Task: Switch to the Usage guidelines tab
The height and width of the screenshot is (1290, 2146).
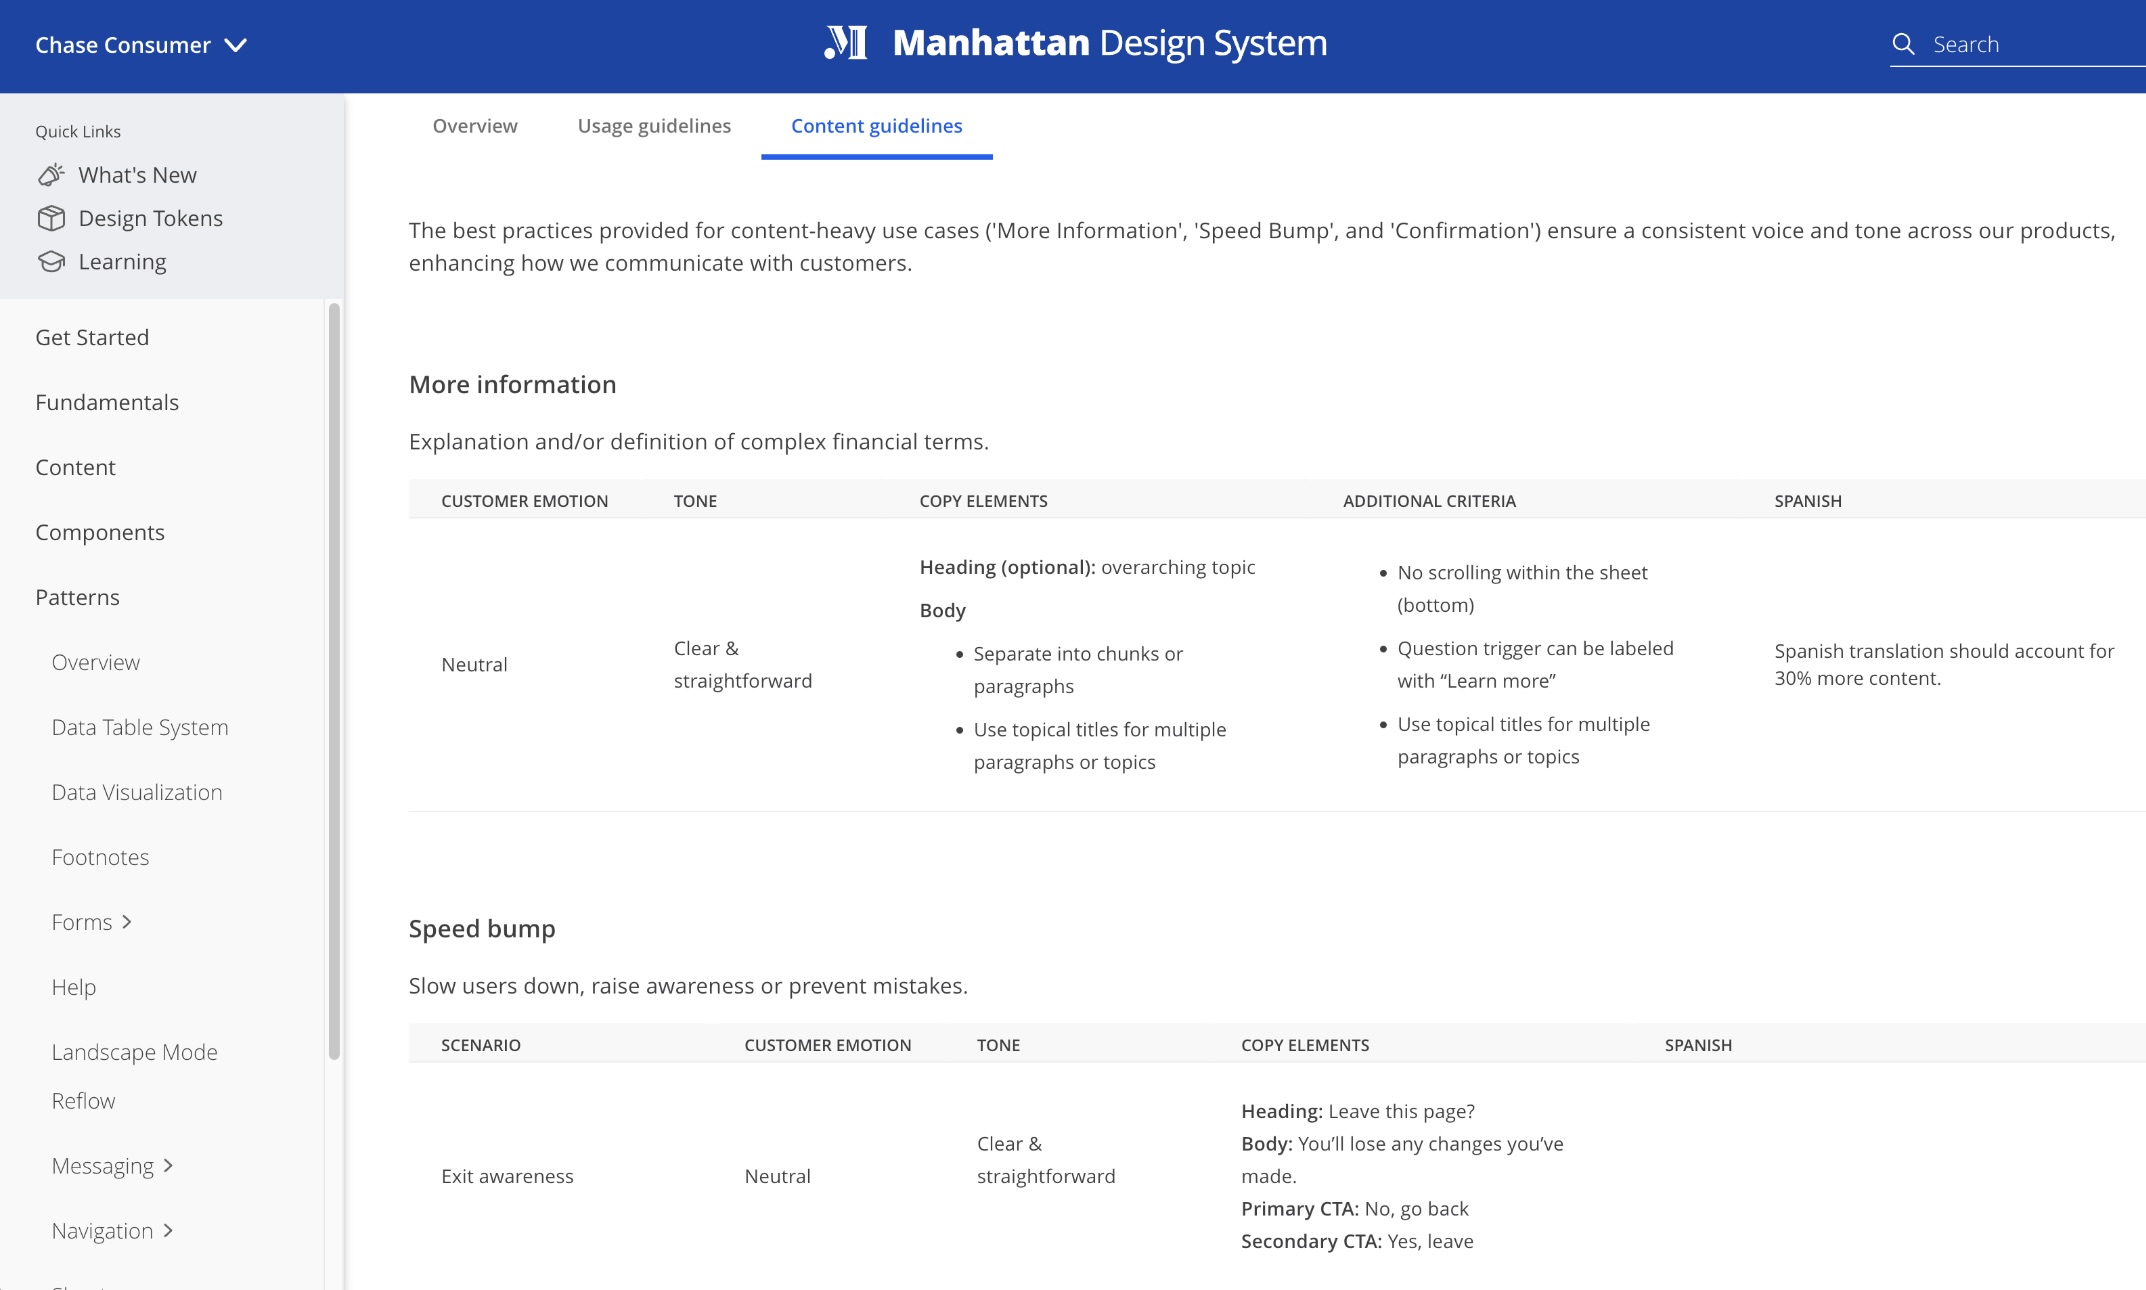Action: click(x=654, y=126)
